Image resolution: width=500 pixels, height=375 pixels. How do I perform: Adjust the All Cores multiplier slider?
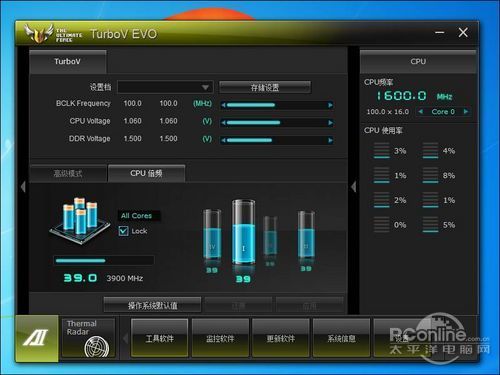(x=104, y=260)
